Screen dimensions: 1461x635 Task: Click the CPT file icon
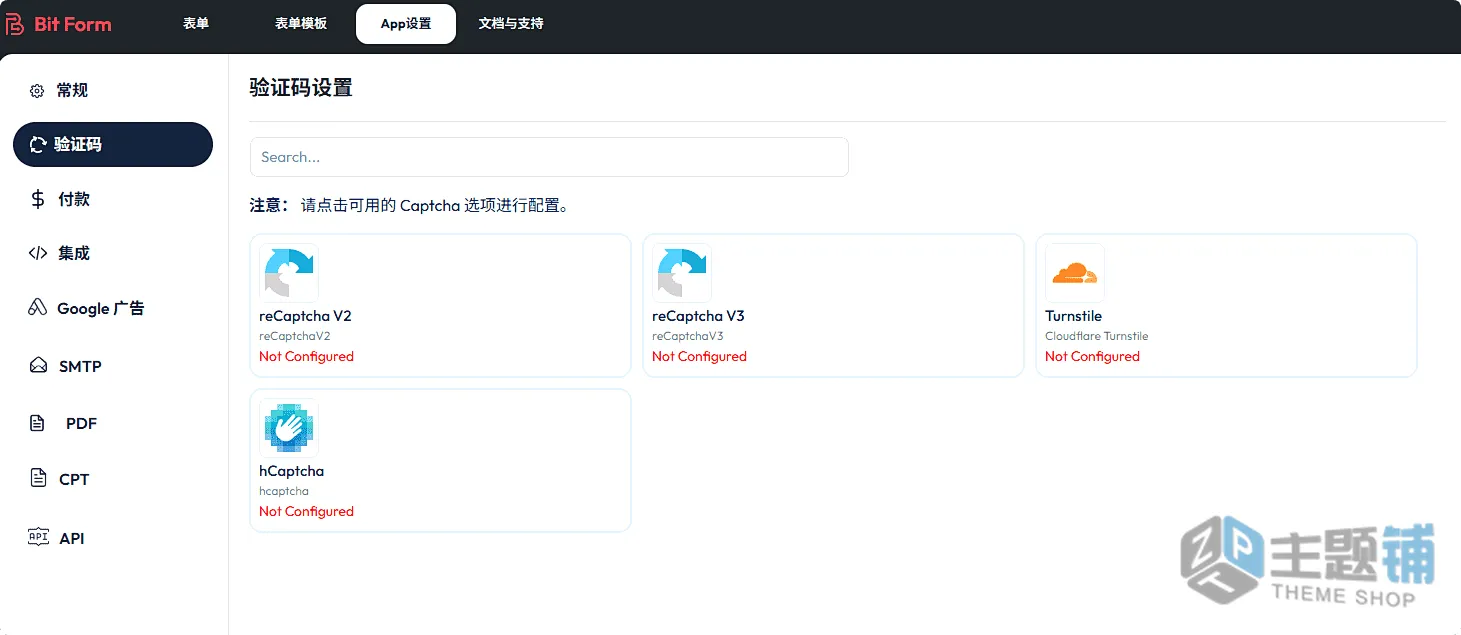click(x=38, y=478)
